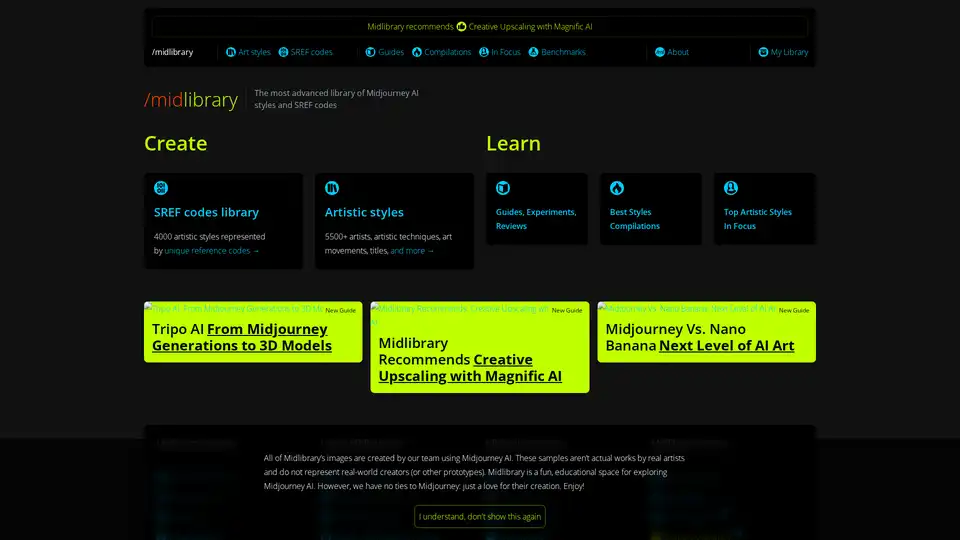Click the Artistic styles card icon
960x540 pixels.
pos(332,188)
